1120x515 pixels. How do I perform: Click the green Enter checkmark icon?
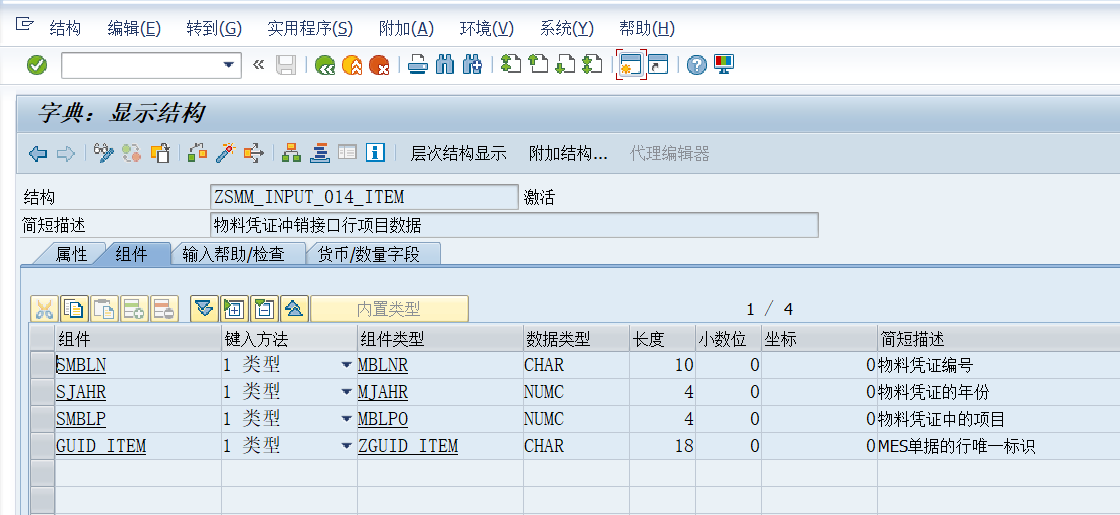tap(37, 66)
